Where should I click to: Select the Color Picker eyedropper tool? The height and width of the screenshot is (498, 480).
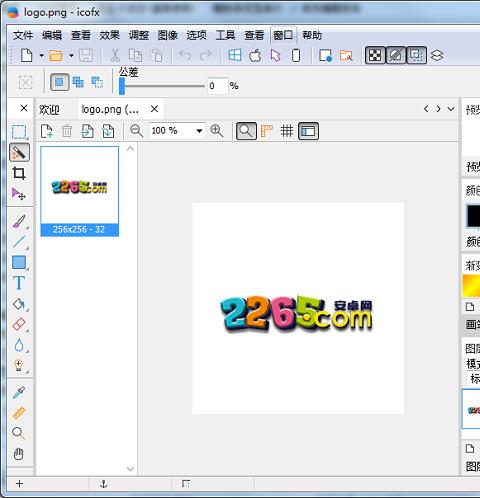pos(19,393)
